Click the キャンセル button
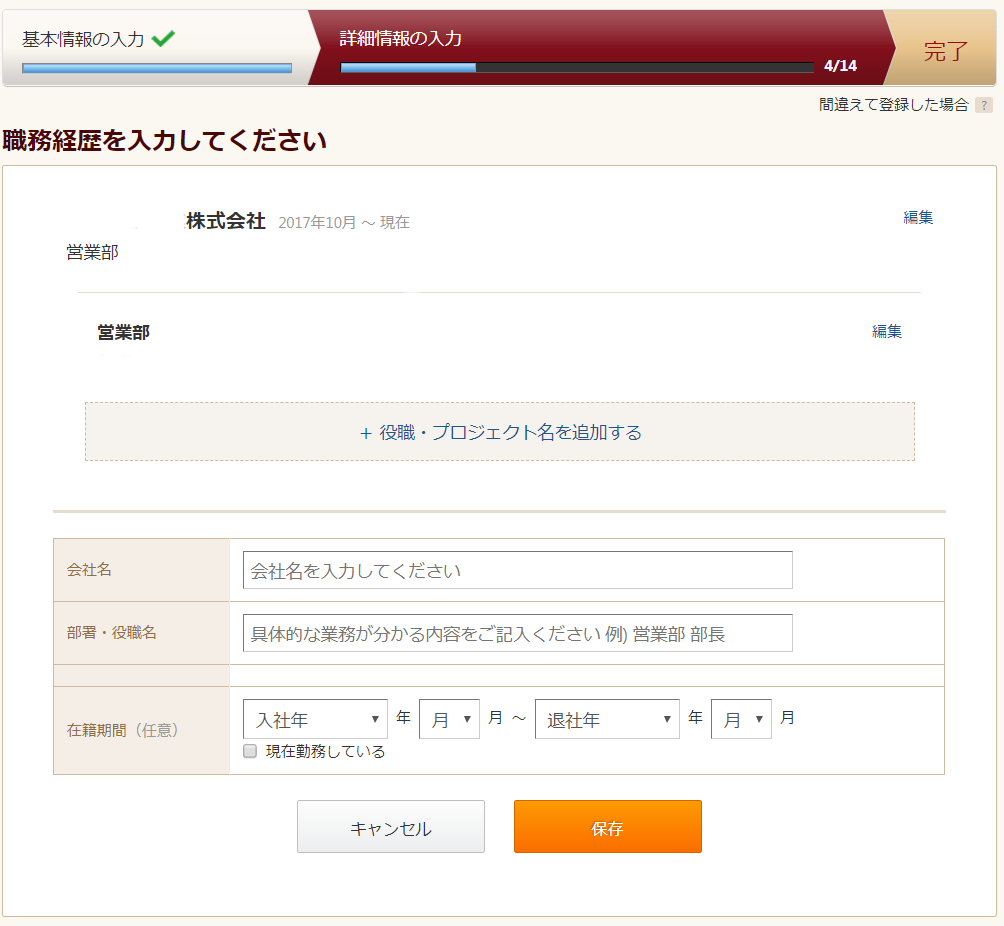Screen dimensions: 1004x926 [391, 827]
